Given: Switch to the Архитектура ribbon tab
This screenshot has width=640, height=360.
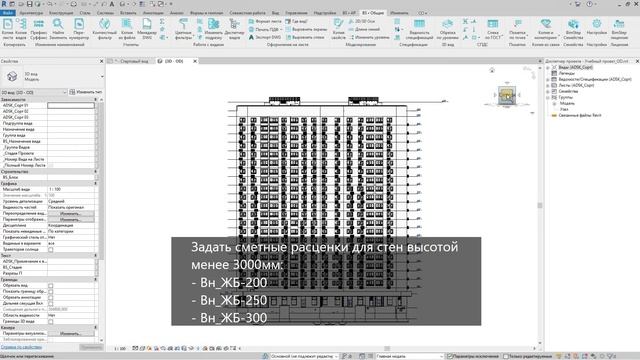Looking at the screenshot, I should (x=31, y=13).
